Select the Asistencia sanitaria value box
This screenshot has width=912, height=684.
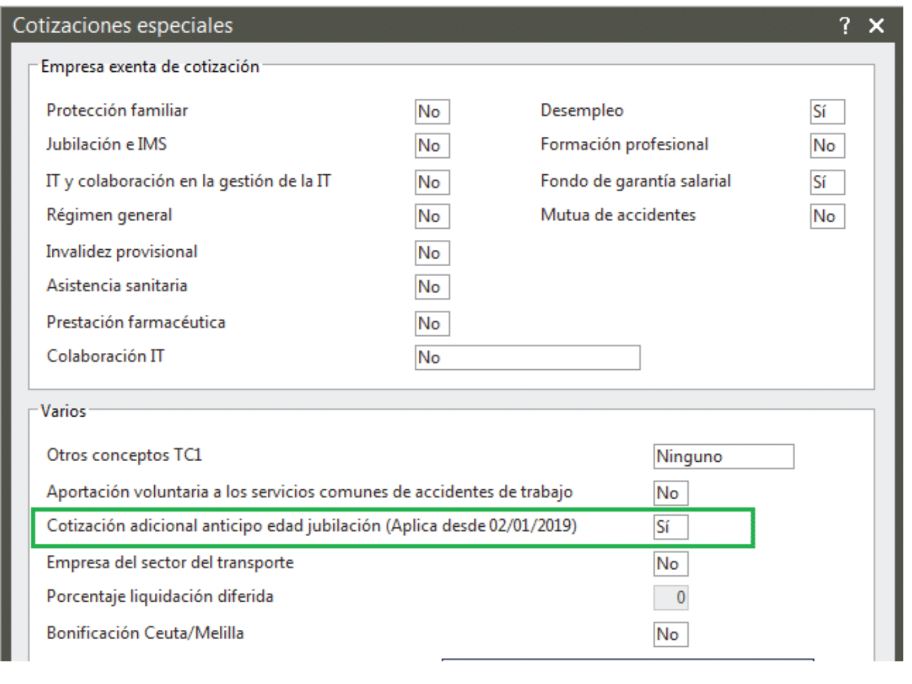click(432, 287)
